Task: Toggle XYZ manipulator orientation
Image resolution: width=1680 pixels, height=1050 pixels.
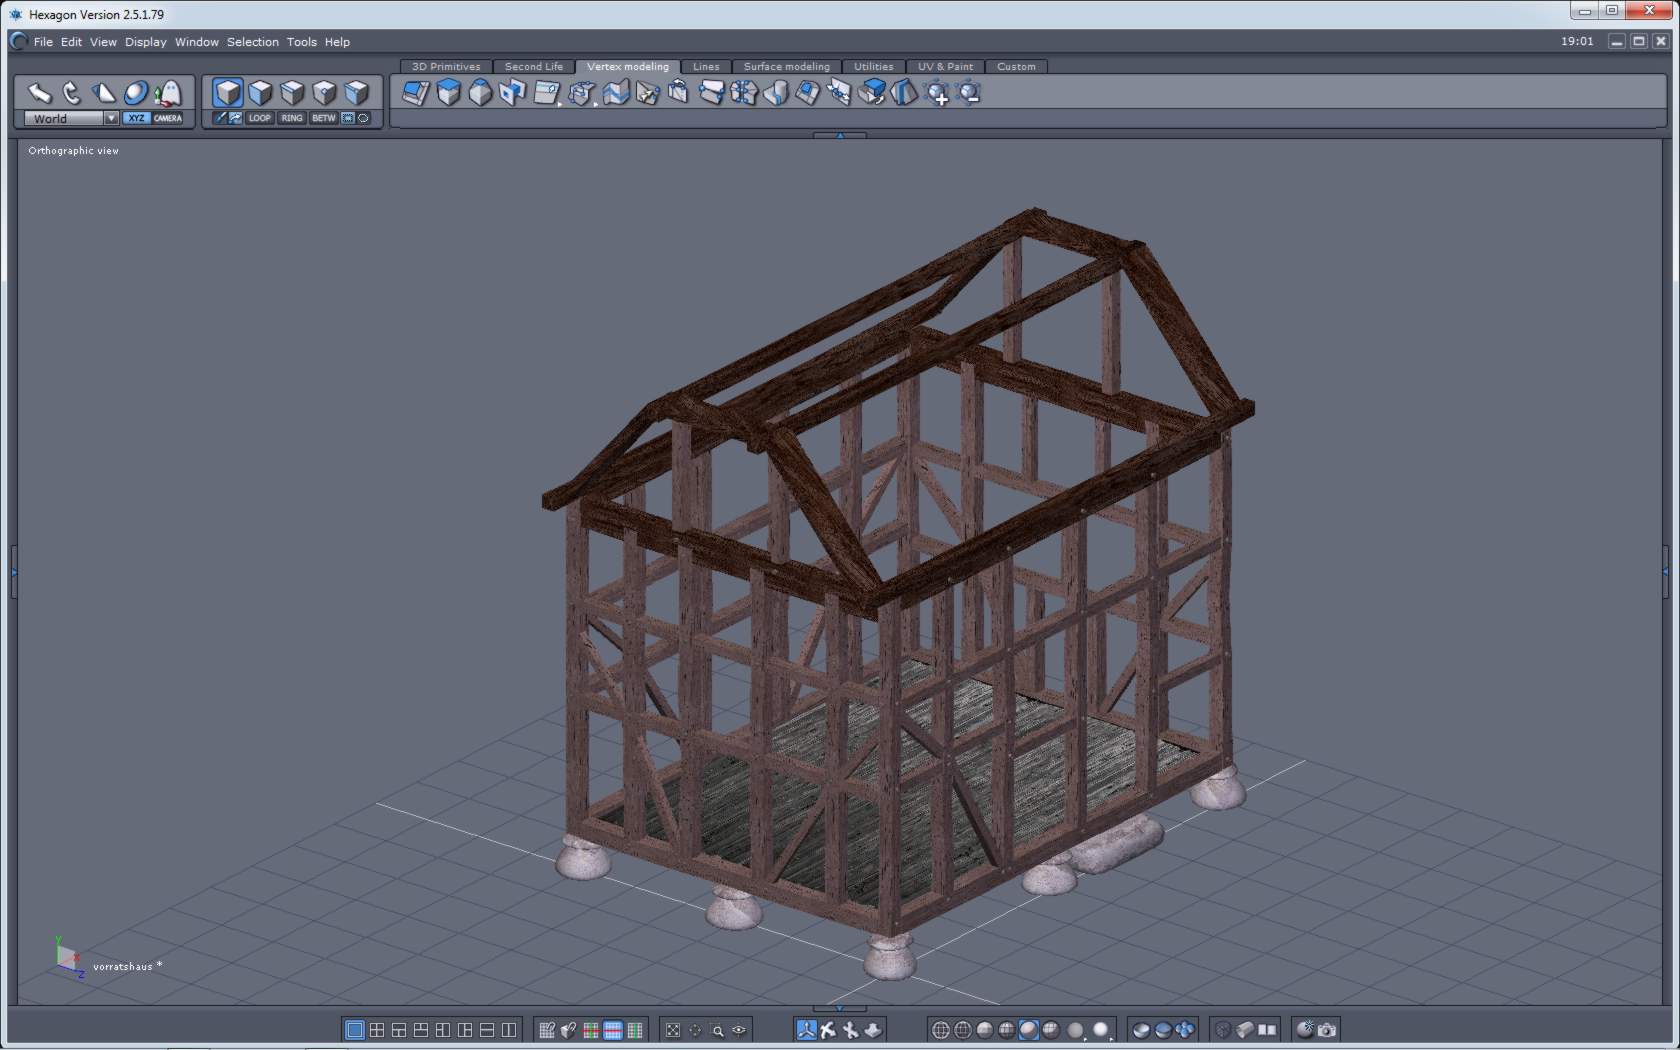Action: pyautogui.click(x=136, y=118)
